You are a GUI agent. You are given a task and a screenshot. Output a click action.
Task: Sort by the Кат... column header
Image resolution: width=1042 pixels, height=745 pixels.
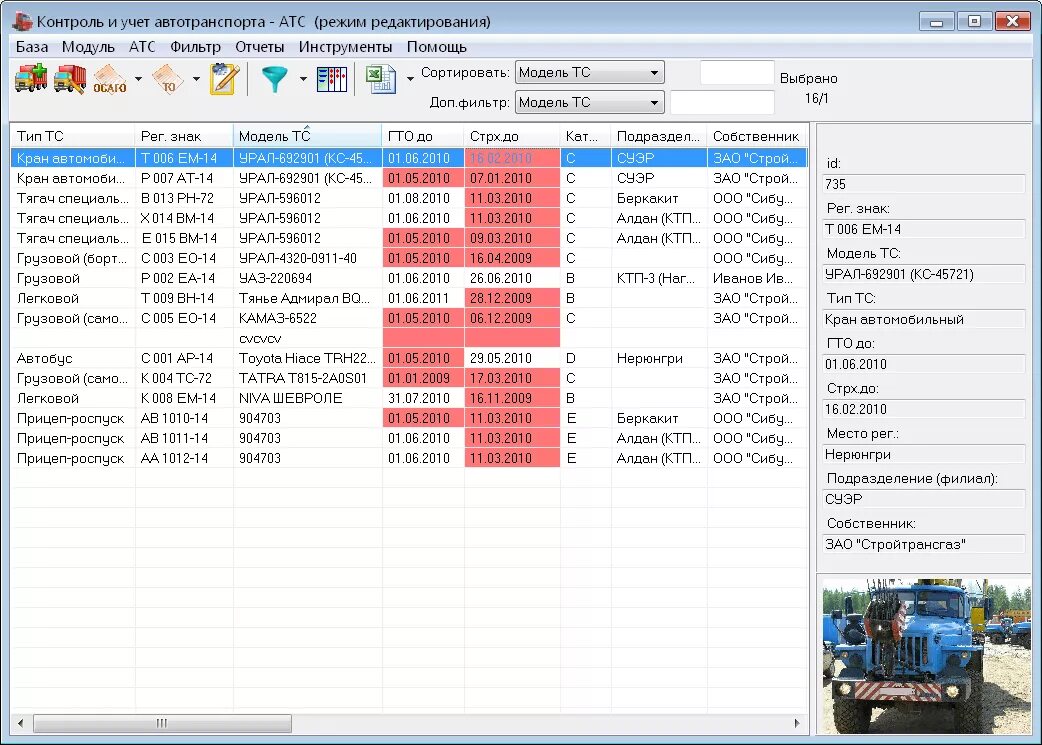click(585, 136)
